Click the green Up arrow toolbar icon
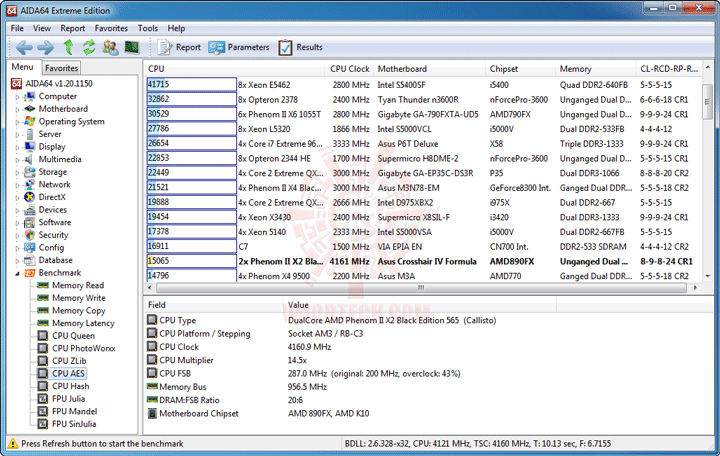Viewport: 720px width, 456px height. pos(68,47)
